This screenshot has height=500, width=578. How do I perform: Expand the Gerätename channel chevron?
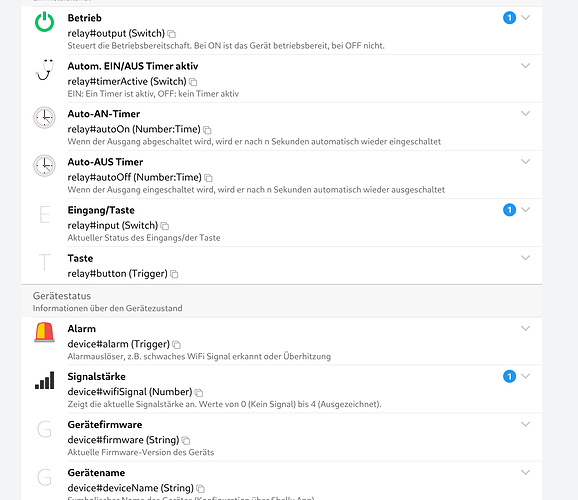point(526,472)
